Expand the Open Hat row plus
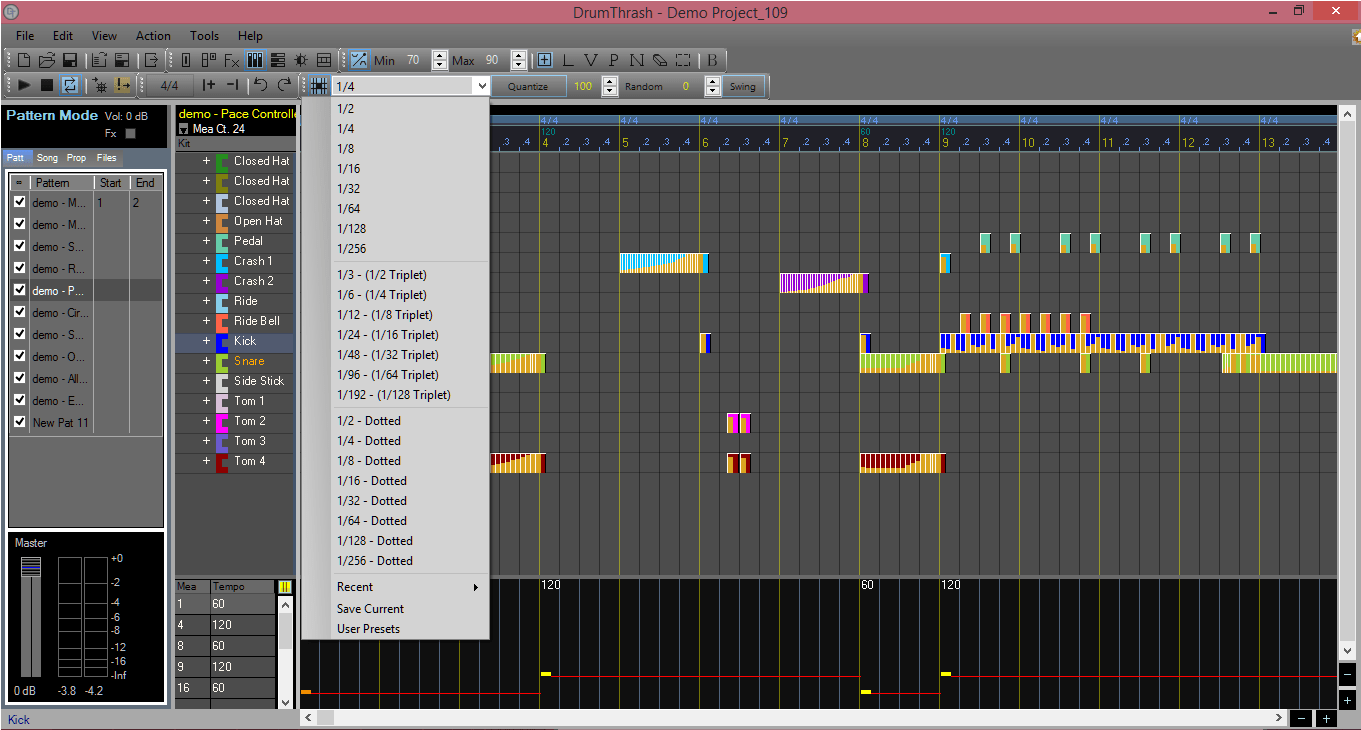The image size is (1361, 730). pyautogui.click(x=207, y=221)
